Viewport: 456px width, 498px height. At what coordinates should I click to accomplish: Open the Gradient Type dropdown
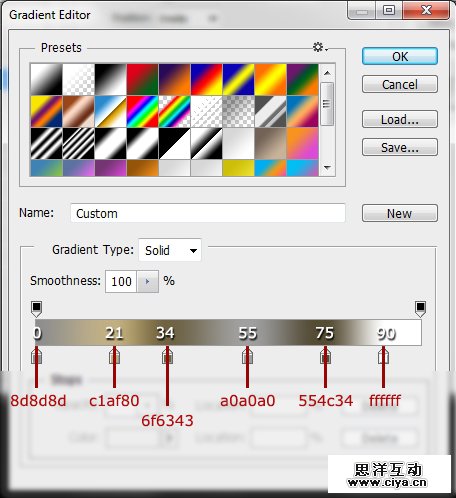[170, 250]
